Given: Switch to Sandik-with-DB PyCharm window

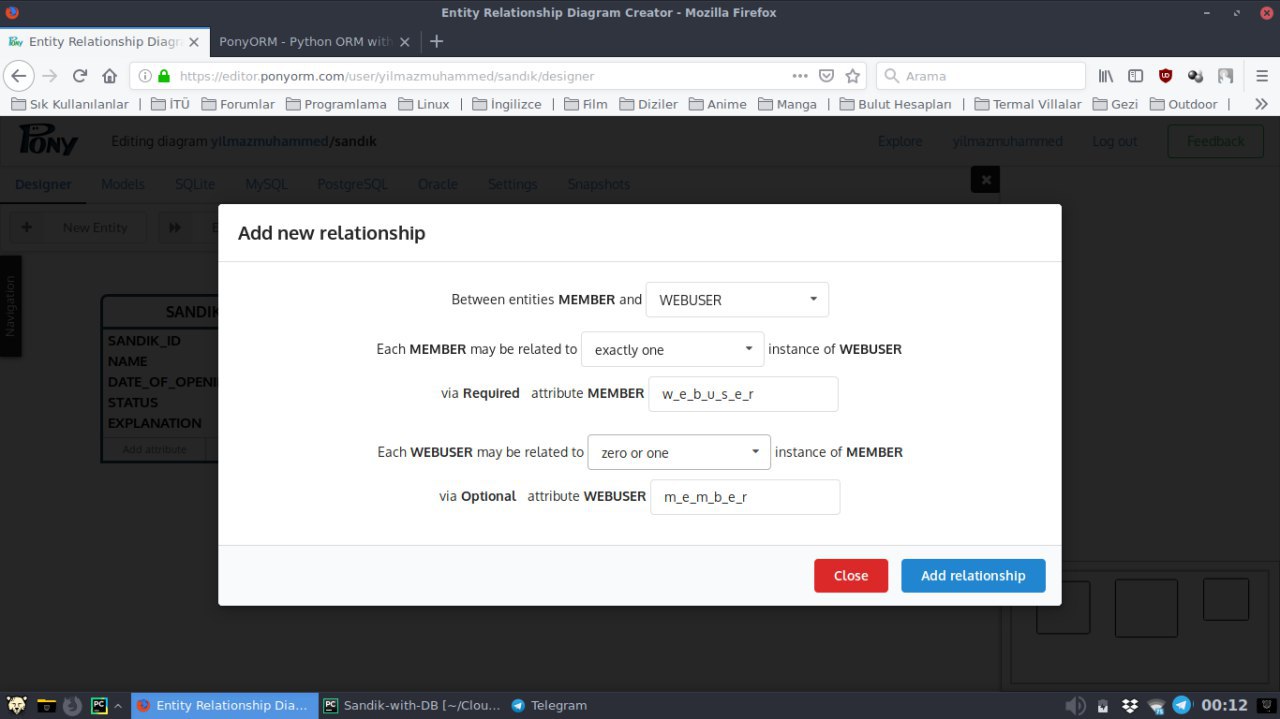Looking at the screenshot, I should (412, 705).
